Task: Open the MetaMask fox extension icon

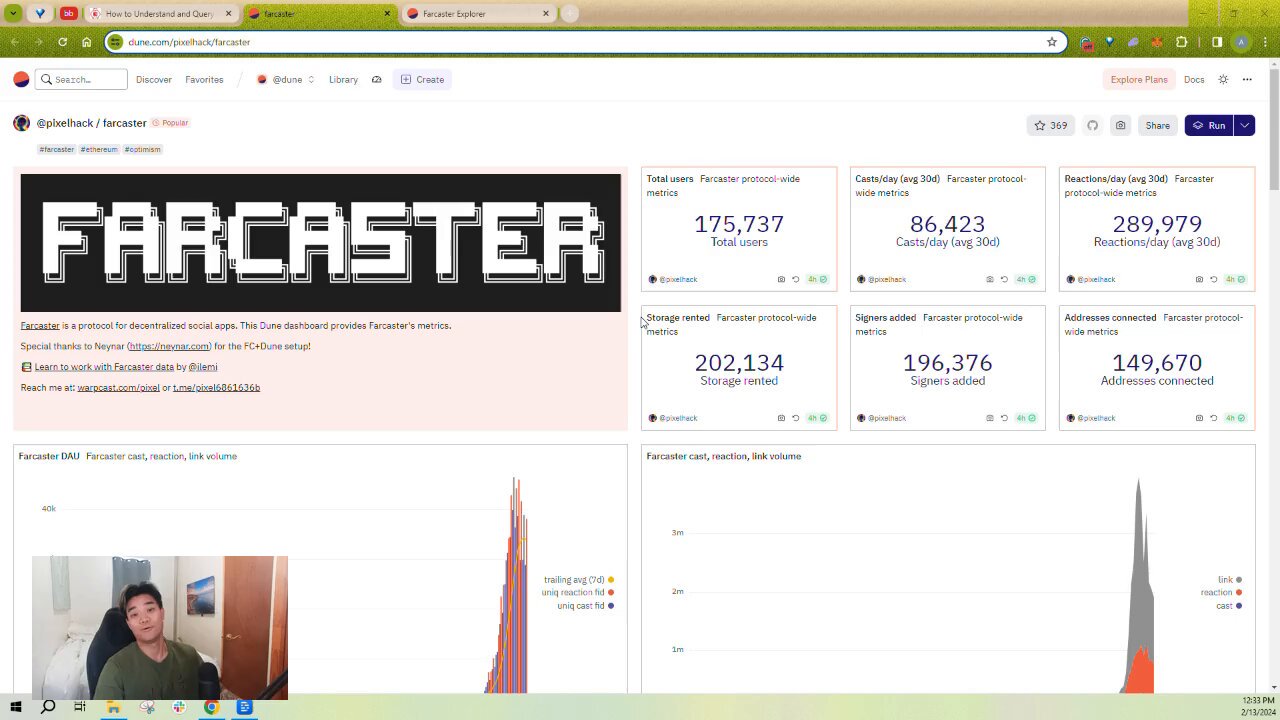Action: coord(1158,42)
